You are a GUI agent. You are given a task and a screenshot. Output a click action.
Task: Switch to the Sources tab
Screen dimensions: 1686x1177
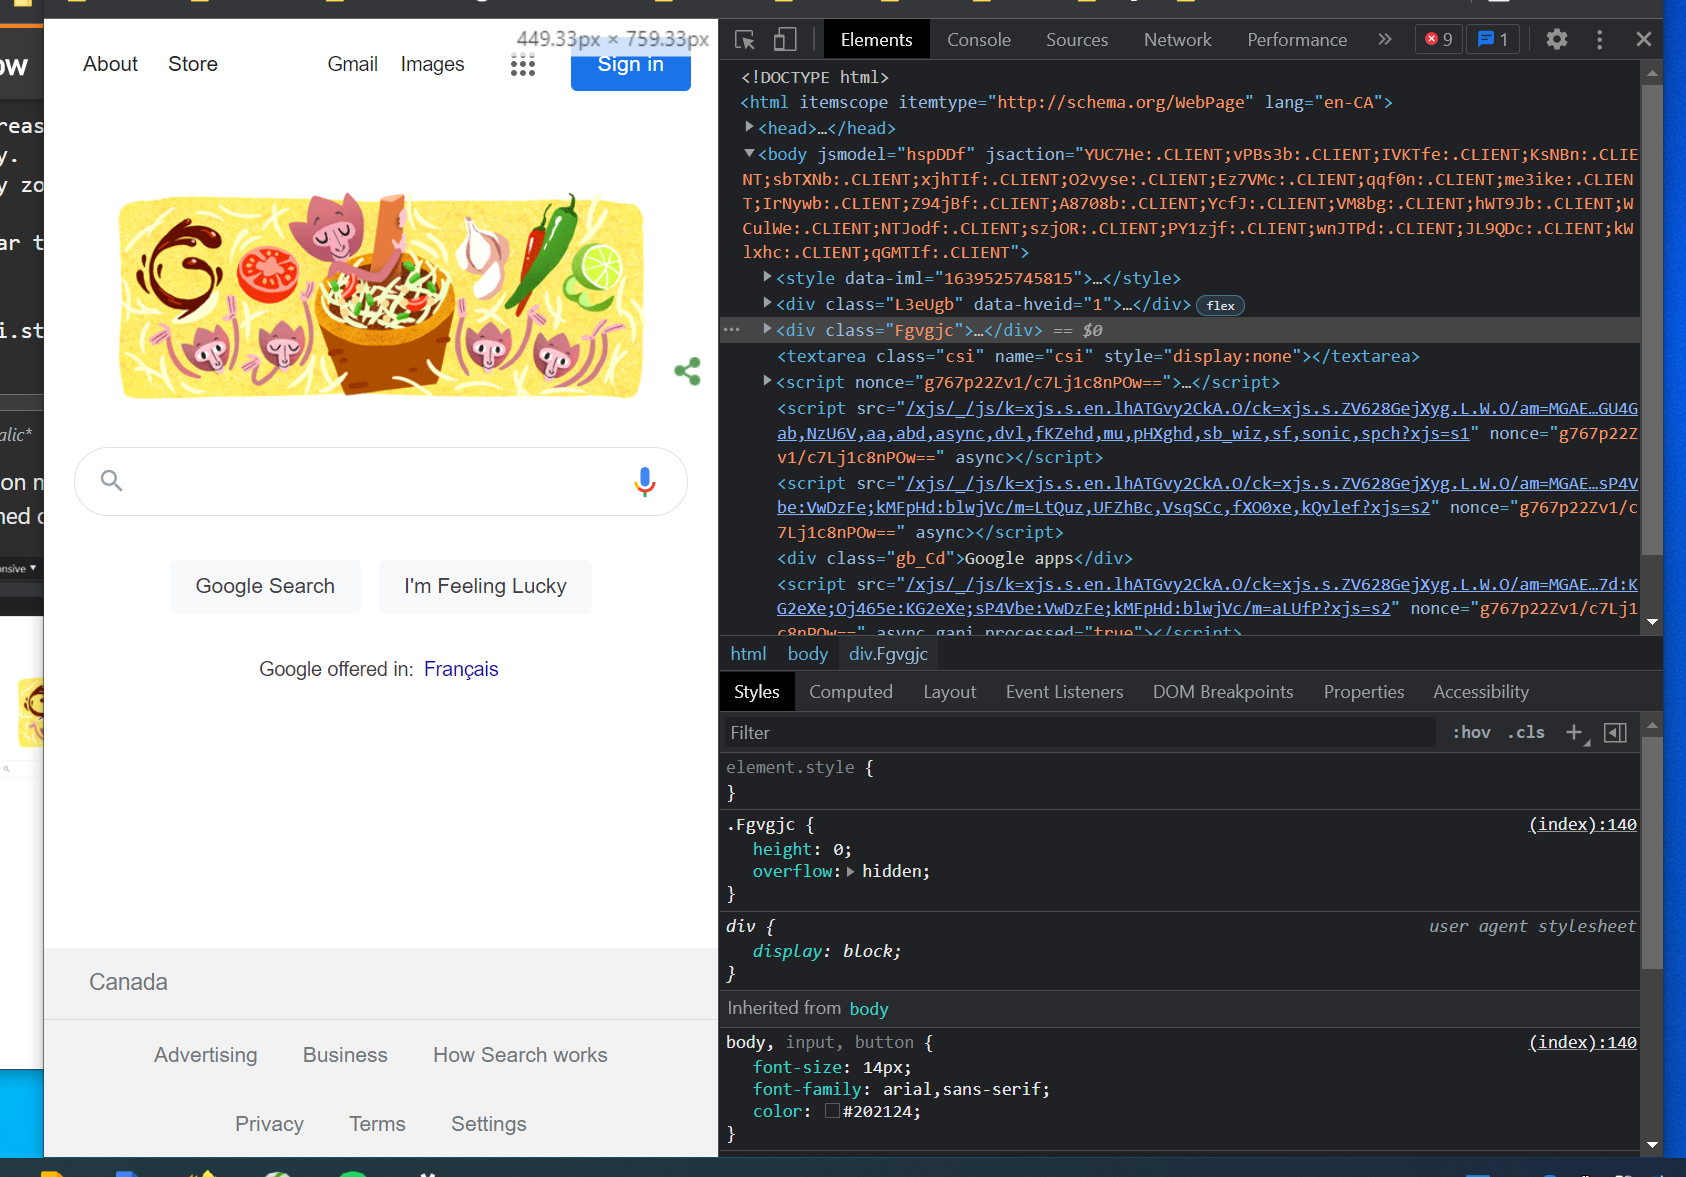(x=1077, y=40)
